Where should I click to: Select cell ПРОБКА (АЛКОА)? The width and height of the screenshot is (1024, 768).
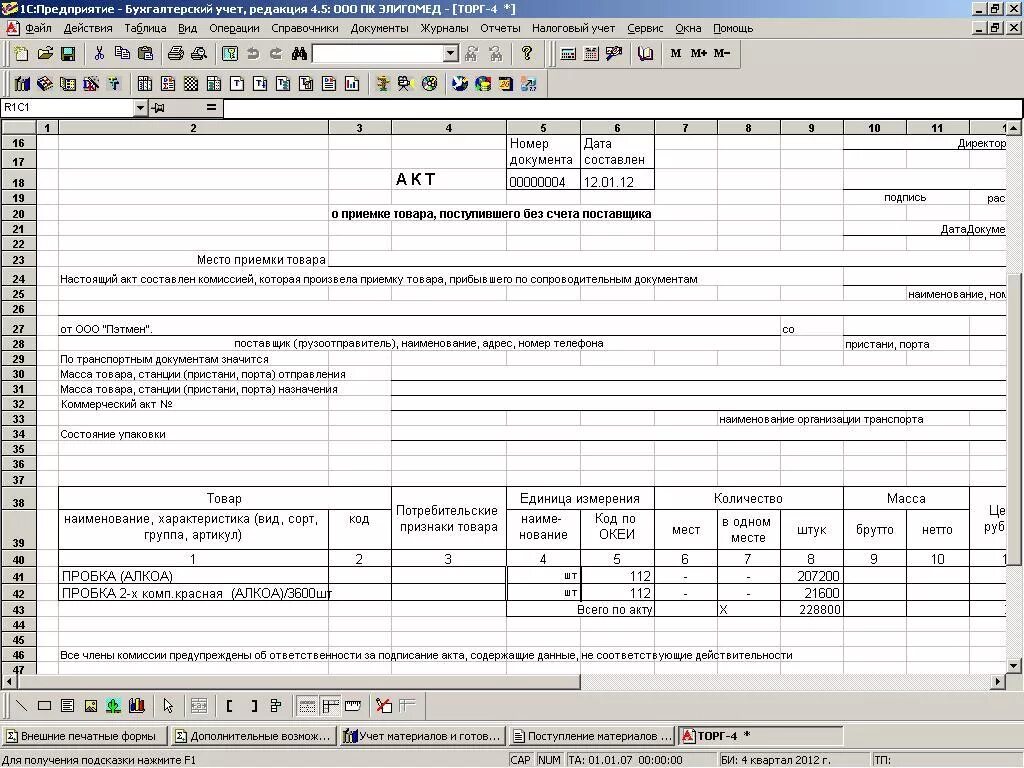click(x=193, y=576)
